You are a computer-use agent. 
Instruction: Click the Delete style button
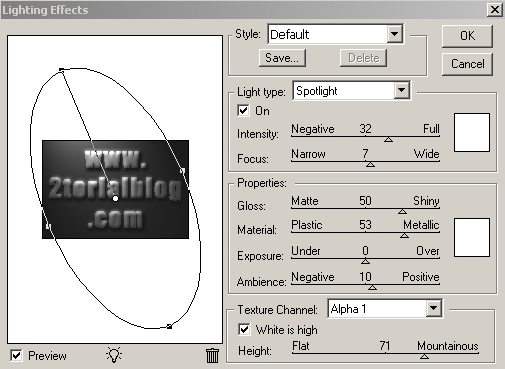click(x=363, y=58)
